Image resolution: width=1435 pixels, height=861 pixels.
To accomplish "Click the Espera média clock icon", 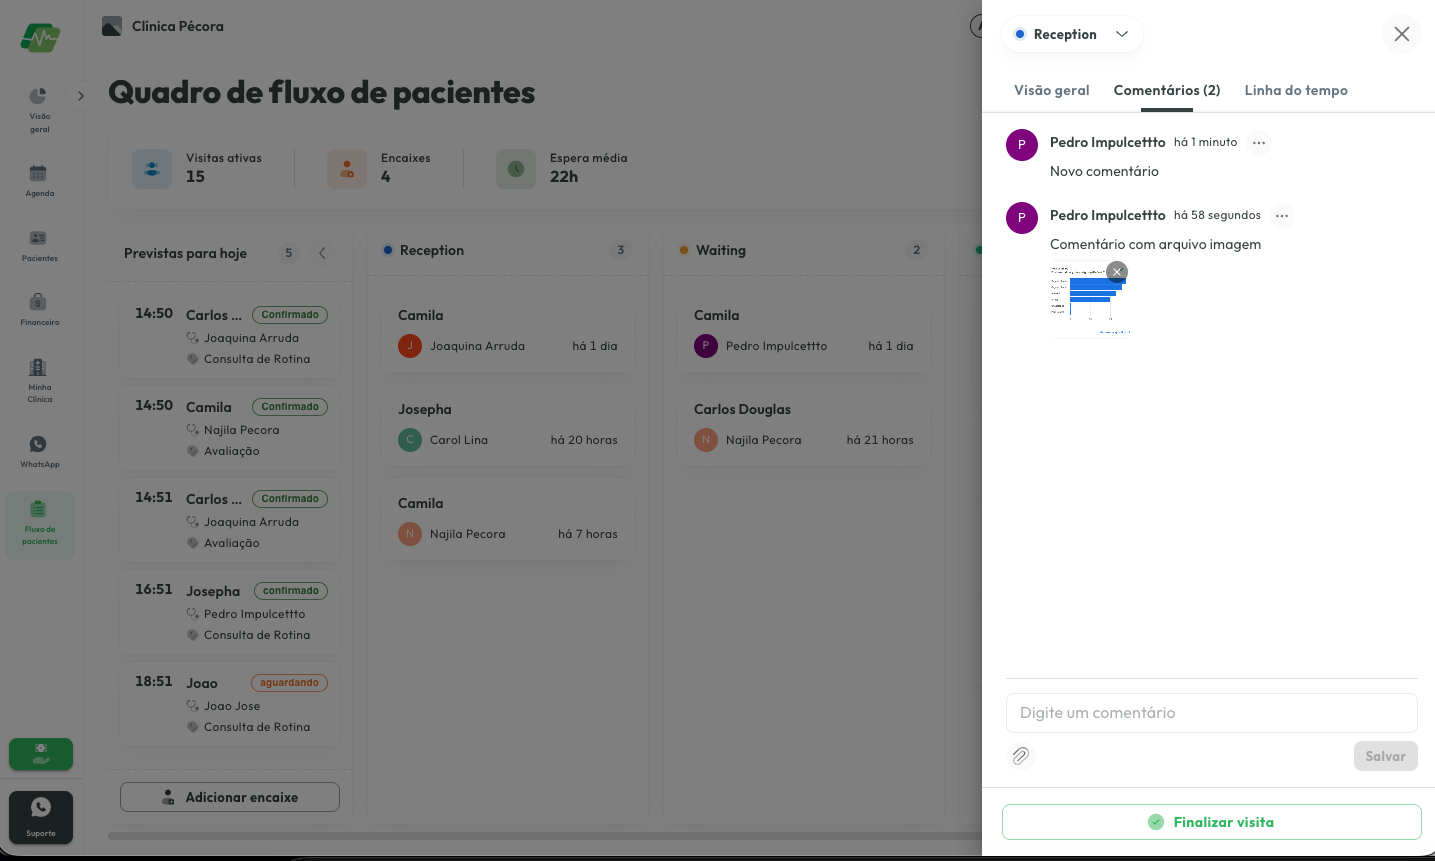I will click(516, 169).
